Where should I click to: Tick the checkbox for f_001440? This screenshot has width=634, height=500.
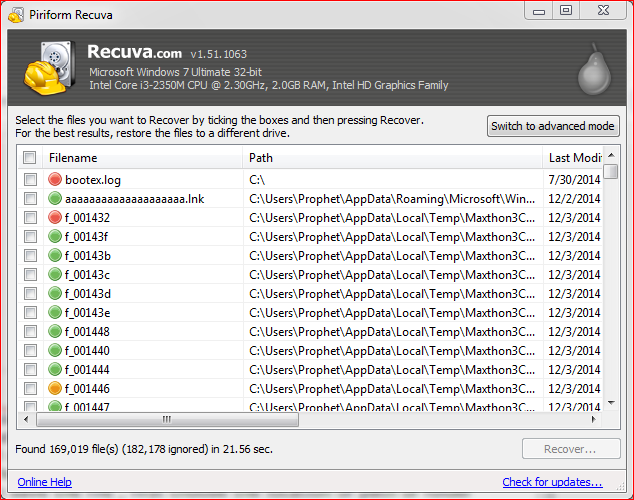pyautogui.click(x=30, y=350)
